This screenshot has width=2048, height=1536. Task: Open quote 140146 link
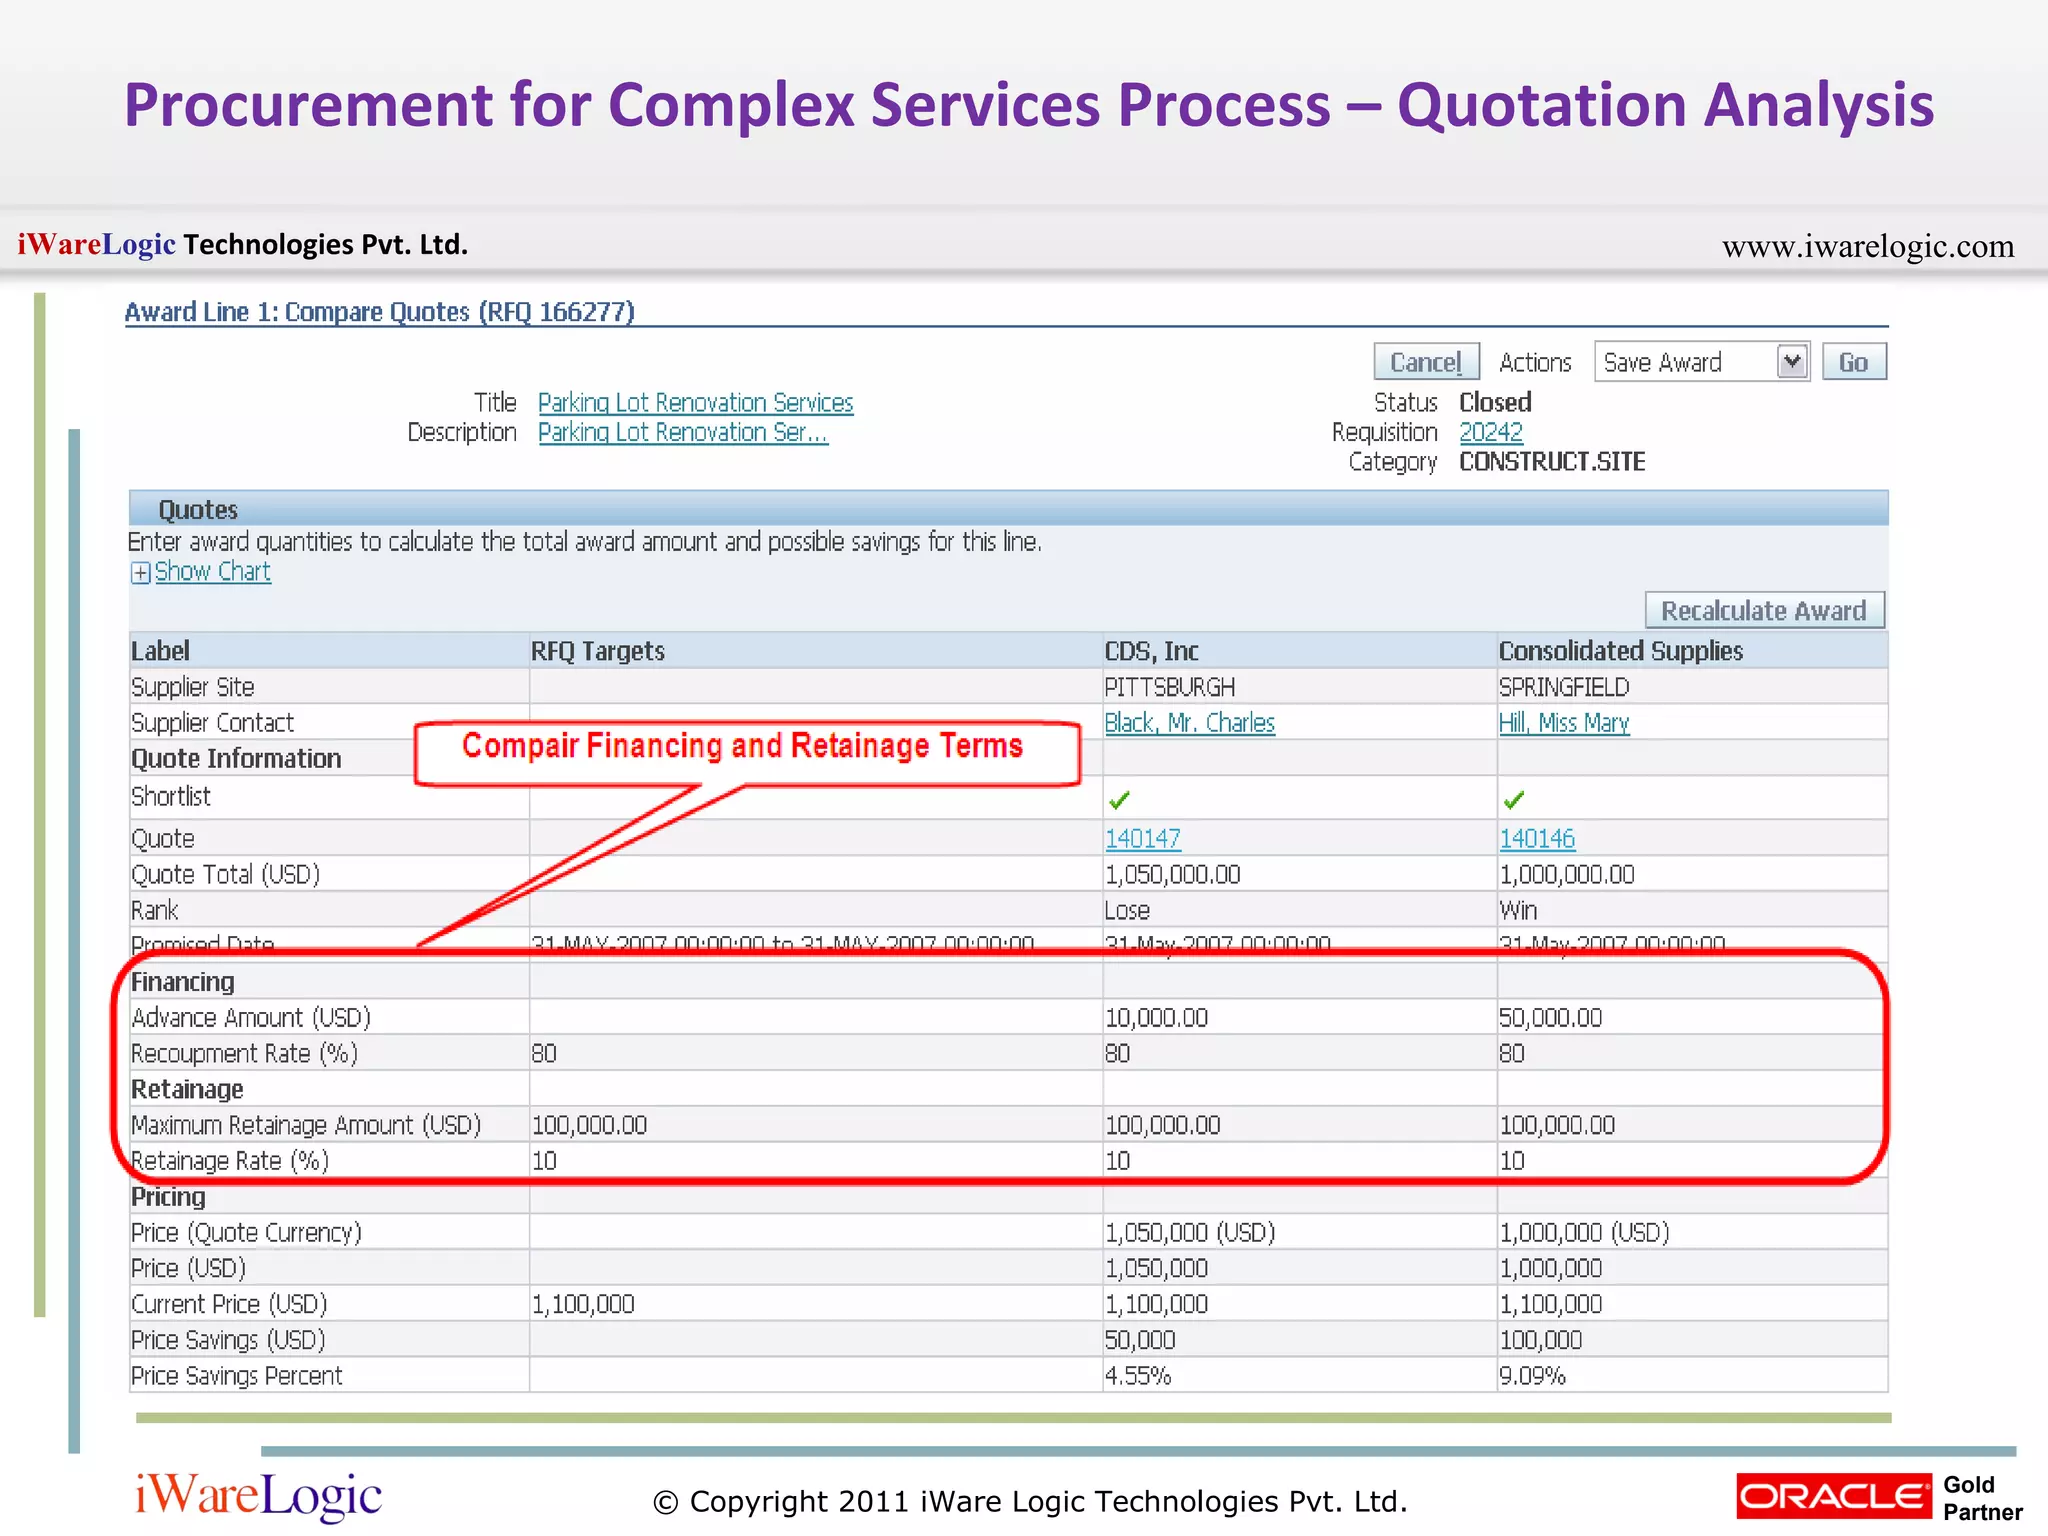(x=1537, y=838)
